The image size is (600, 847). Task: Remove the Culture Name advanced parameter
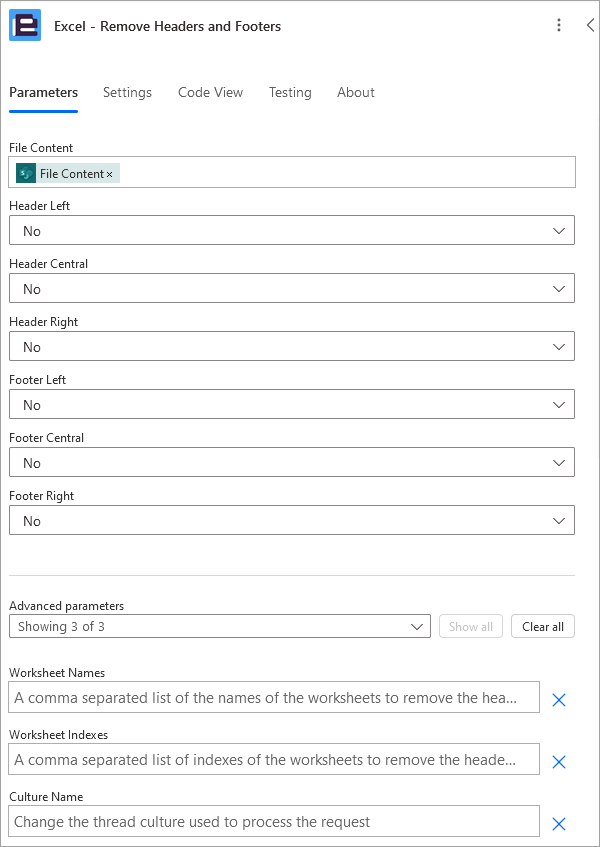coord(559,824)
